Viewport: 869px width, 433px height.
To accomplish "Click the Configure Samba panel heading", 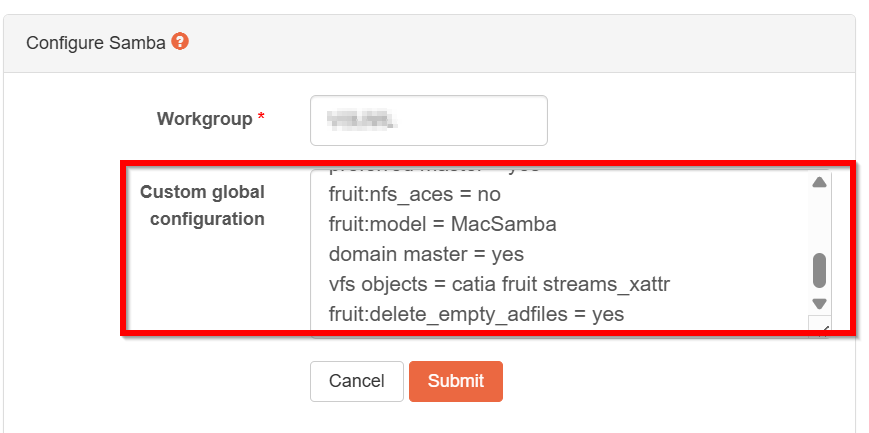I will (x=95, y=43).
